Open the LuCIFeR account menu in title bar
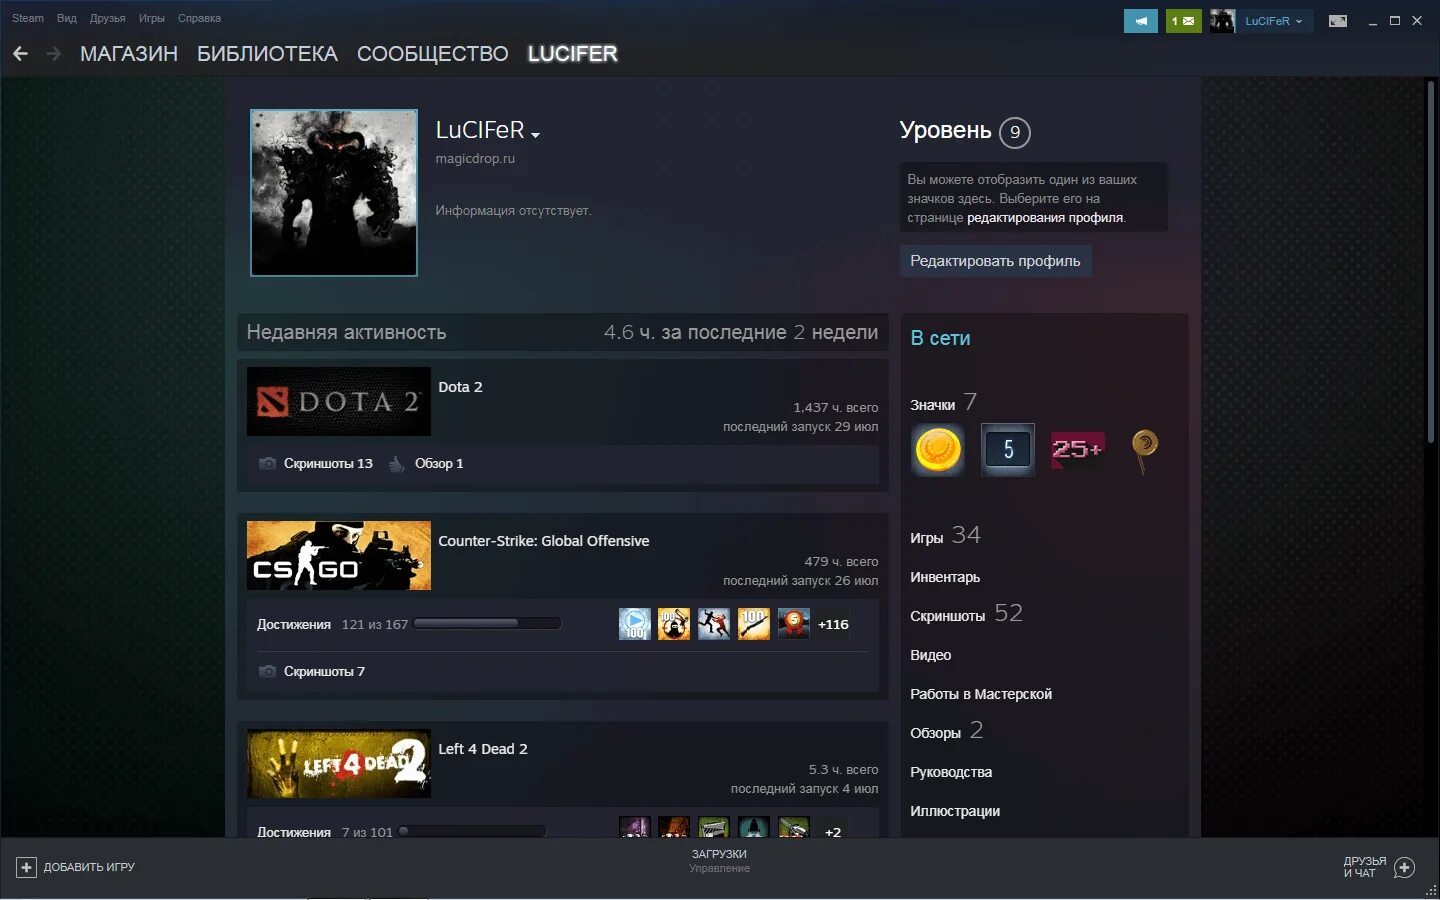 (x=1273, y=21)
